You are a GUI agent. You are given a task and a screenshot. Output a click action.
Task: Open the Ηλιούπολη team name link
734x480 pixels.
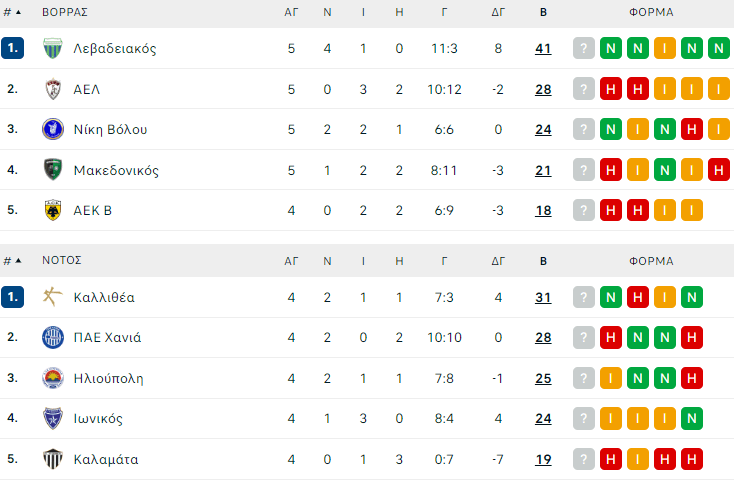point(108,378)
